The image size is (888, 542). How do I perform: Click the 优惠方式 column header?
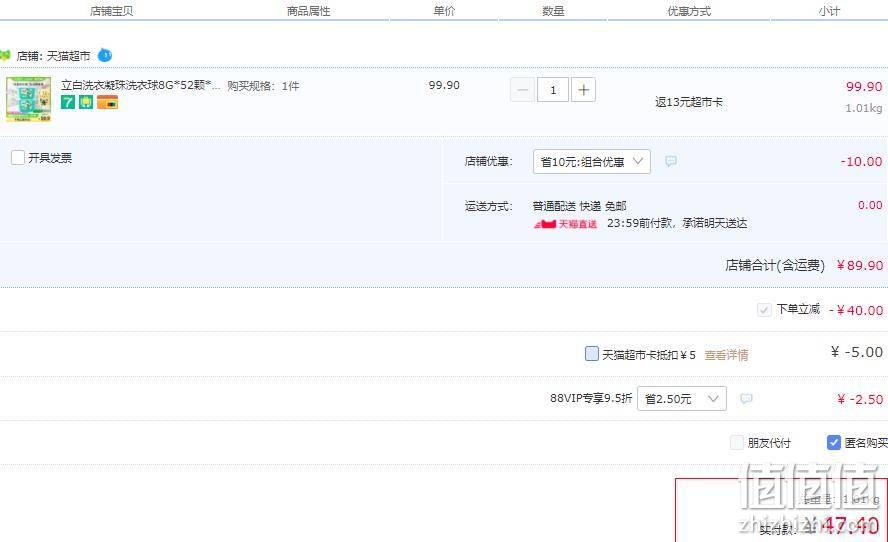689,11
